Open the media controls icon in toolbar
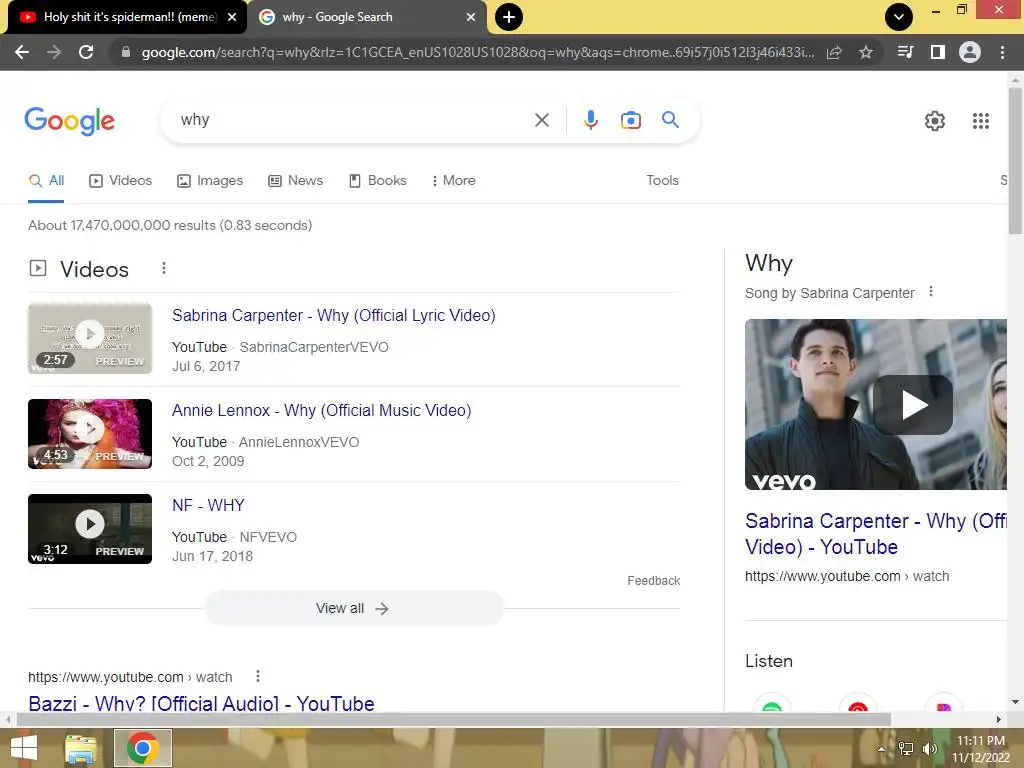 click(x=906, y=52)
